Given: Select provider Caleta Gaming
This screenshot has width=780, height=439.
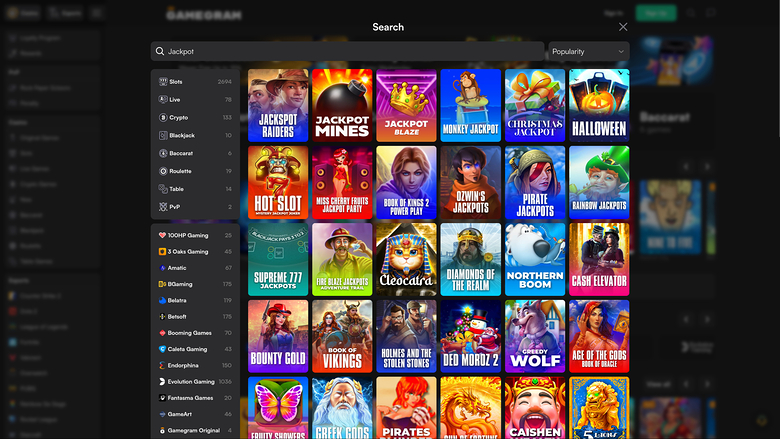Looking at the screenshot, I should click(195, 349).
